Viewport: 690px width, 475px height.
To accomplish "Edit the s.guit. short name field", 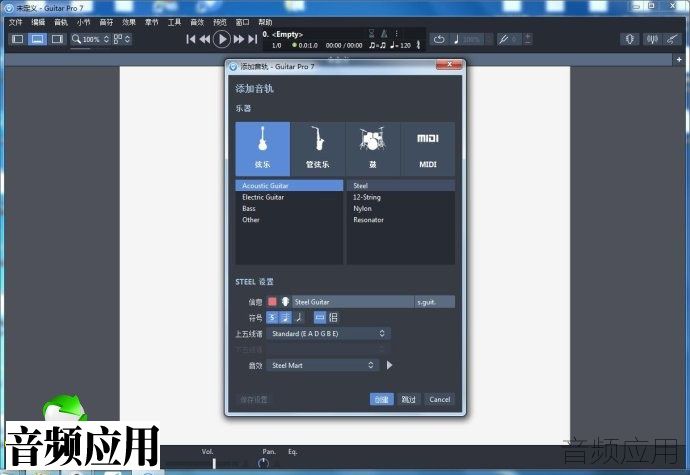I will point(435,302).
